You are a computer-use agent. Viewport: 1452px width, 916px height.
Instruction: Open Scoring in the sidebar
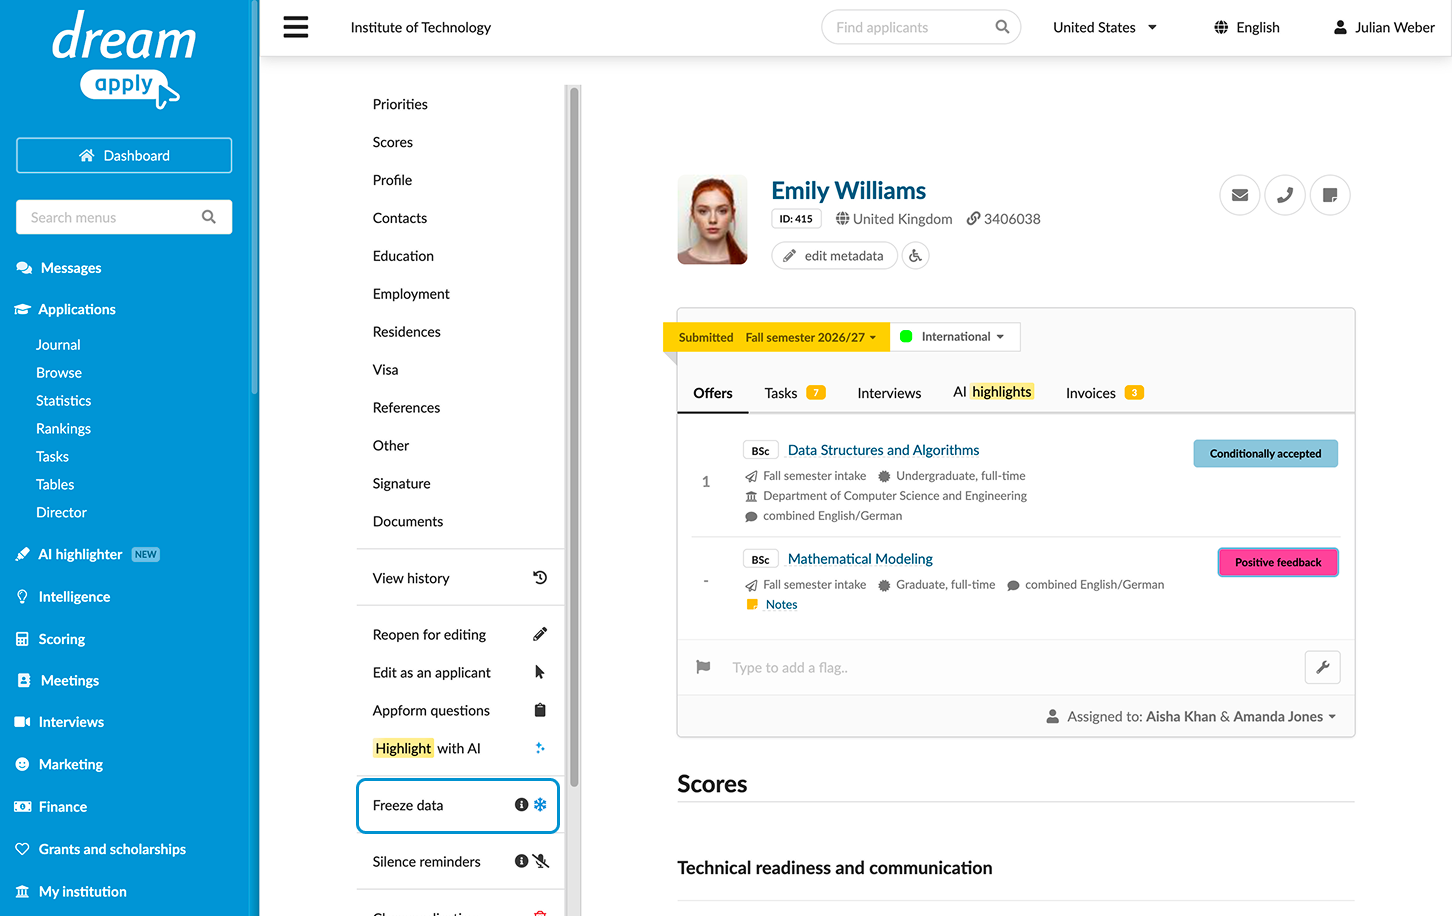50,639
